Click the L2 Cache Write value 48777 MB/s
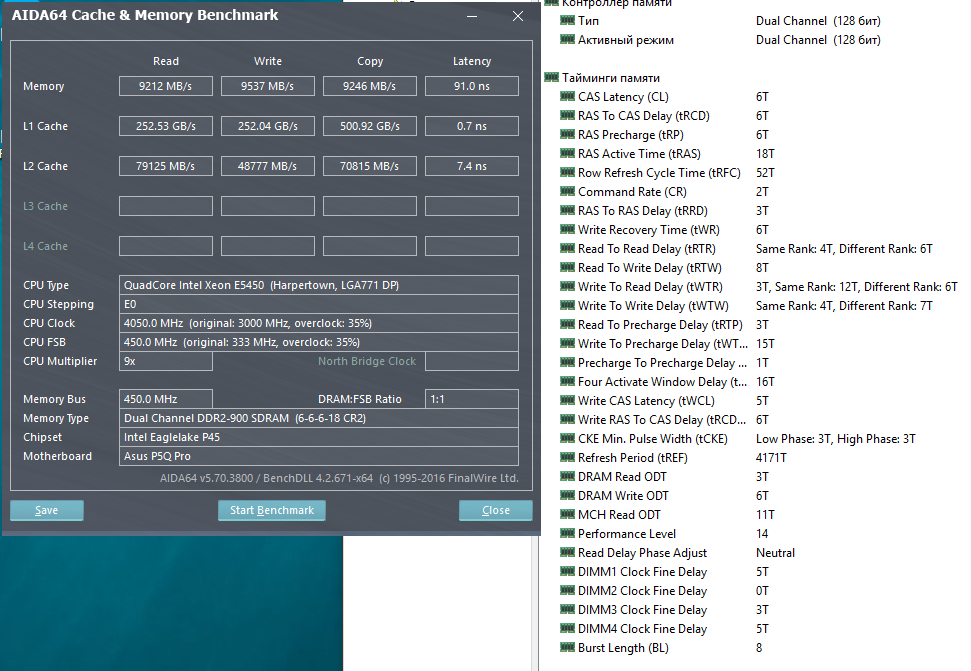This screenshot has height=671, width=971. (268, 166)
